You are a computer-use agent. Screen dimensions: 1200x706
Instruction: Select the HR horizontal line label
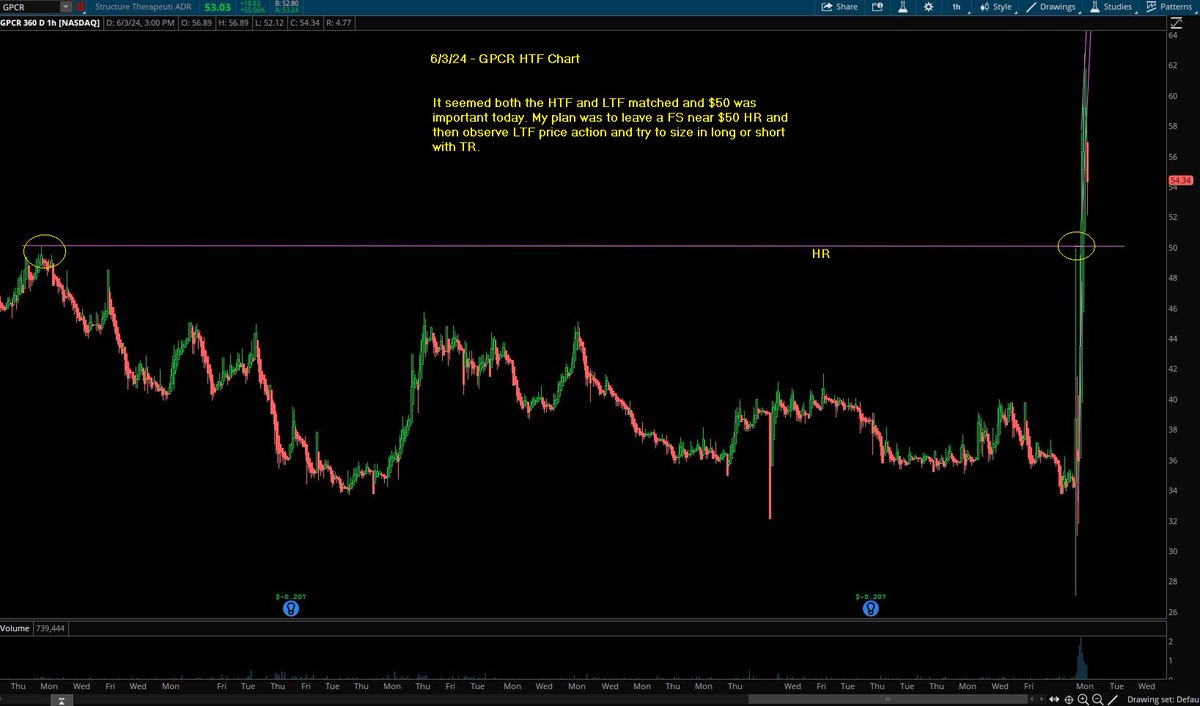click(x=820, y=256)
